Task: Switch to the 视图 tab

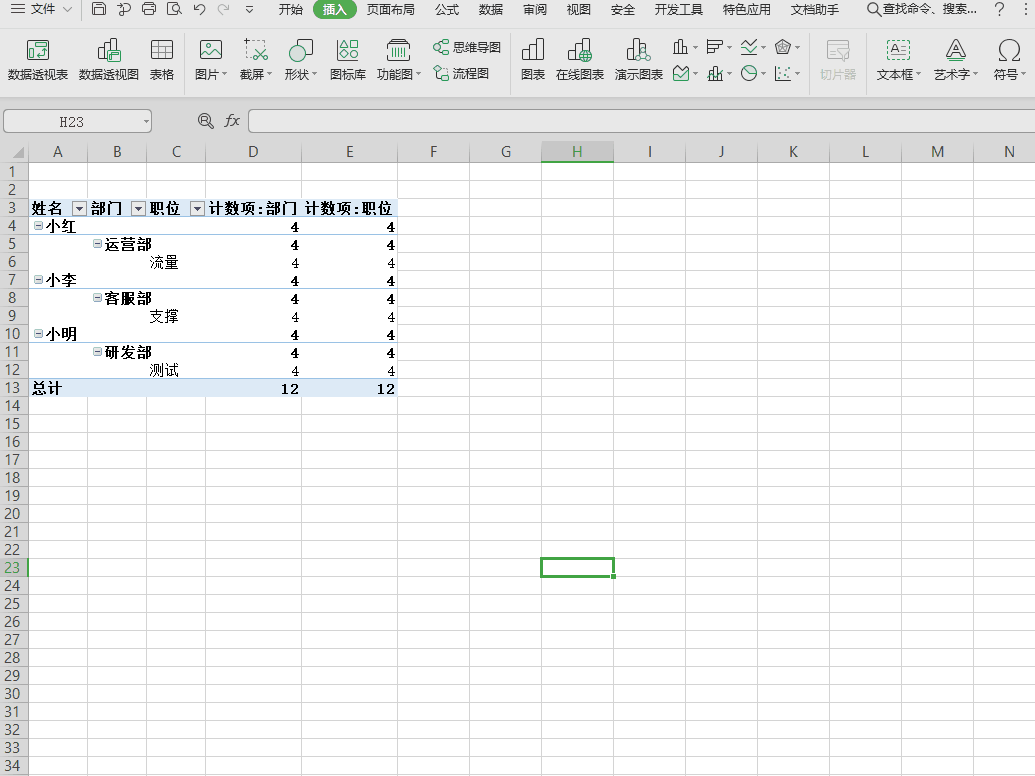Action: [579, 10]
